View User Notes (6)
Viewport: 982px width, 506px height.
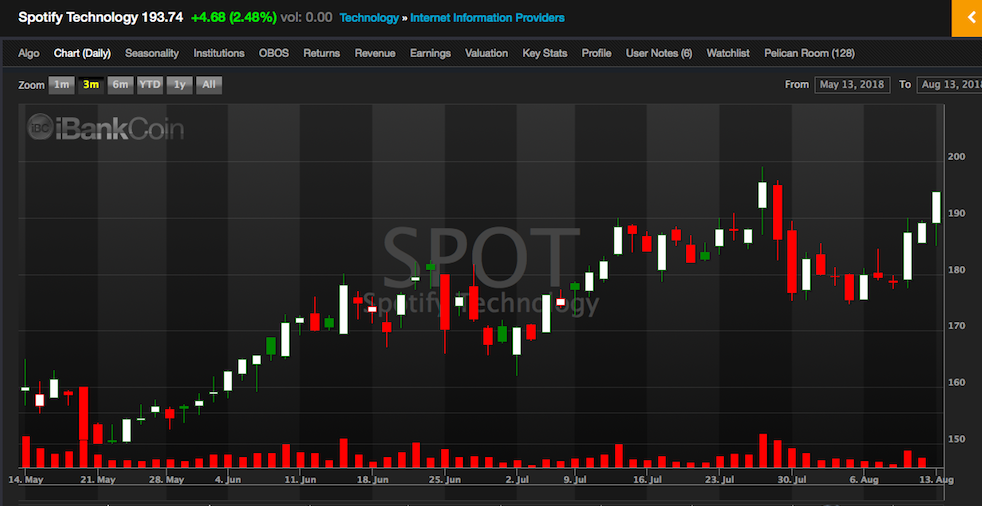click(x=659, y=53)
